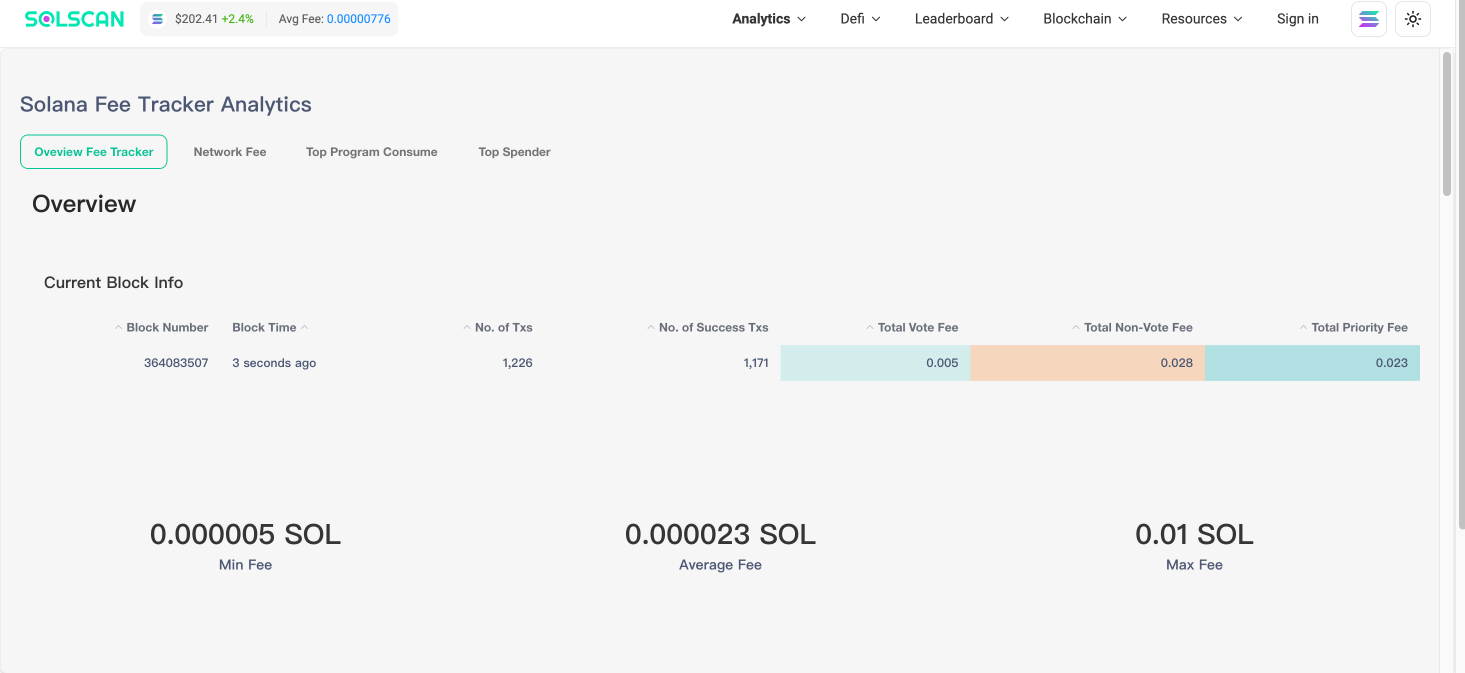Viewport: 1465px width, 673px height.
Task: Switch to the Network Fee tab
Action: click(229, 151)
